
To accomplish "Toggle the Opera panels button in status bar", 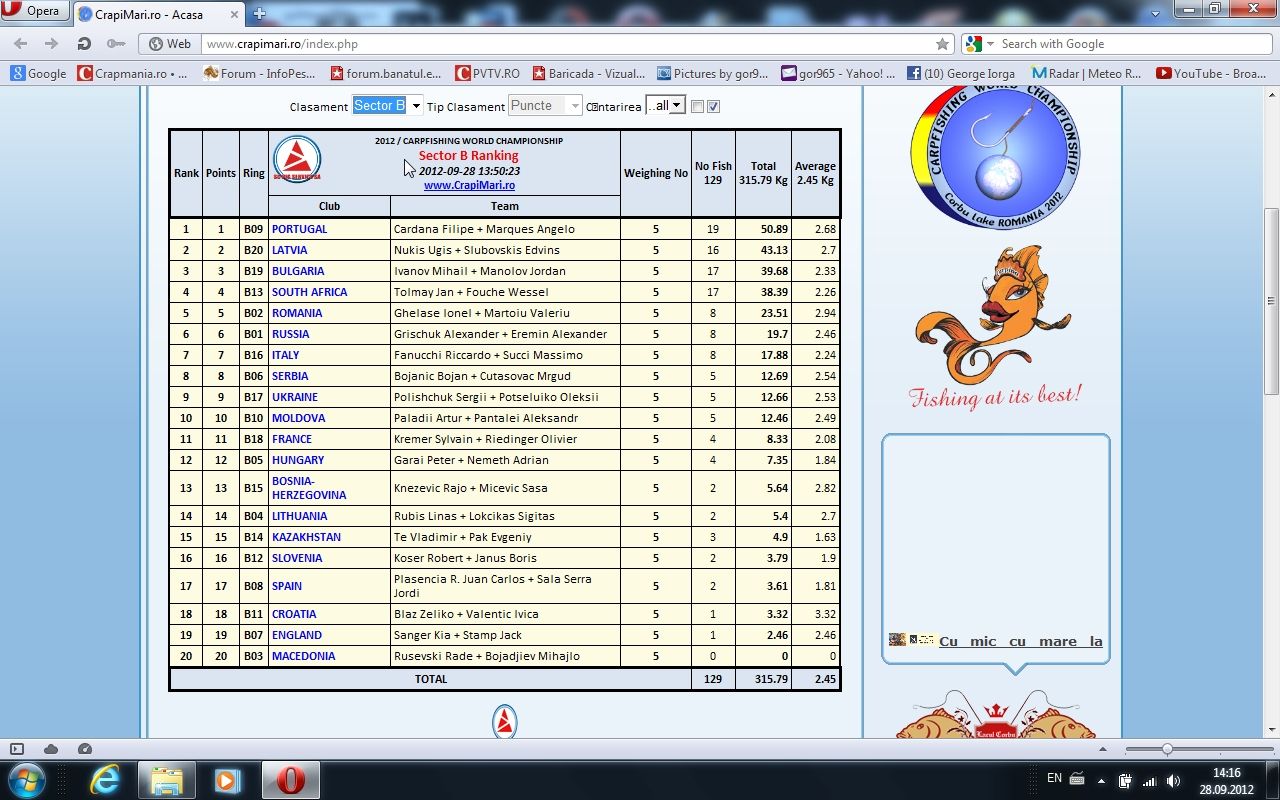I will pyautogui.click(x=17, y=749).
